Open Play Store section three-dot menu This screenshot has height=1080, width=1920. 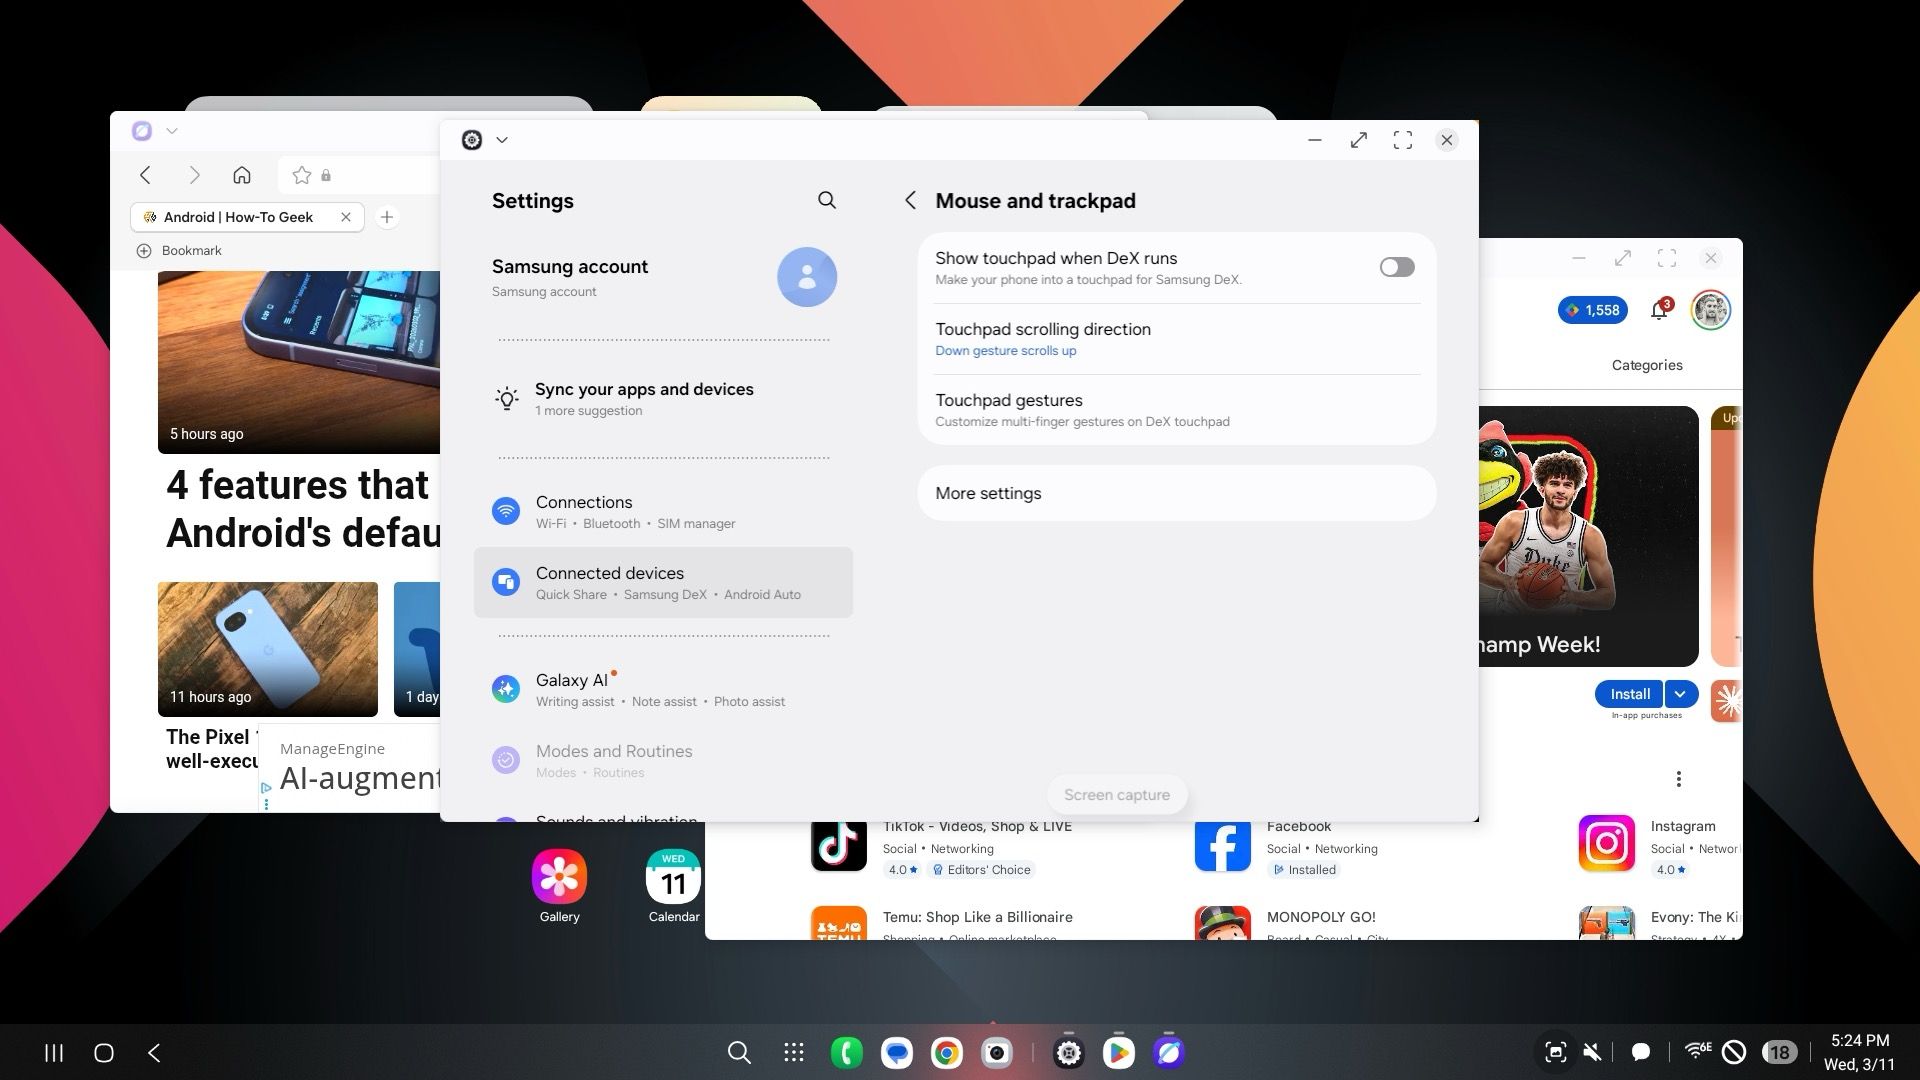pos(1679,779)
